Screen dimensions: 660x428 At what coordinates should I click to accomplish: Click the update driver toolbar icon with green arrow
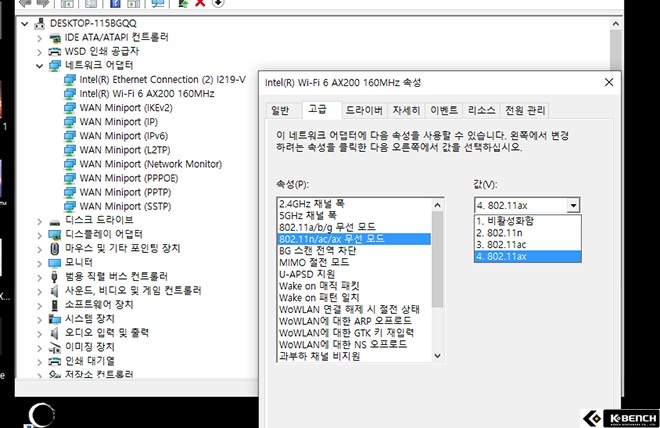pos(183,3)
